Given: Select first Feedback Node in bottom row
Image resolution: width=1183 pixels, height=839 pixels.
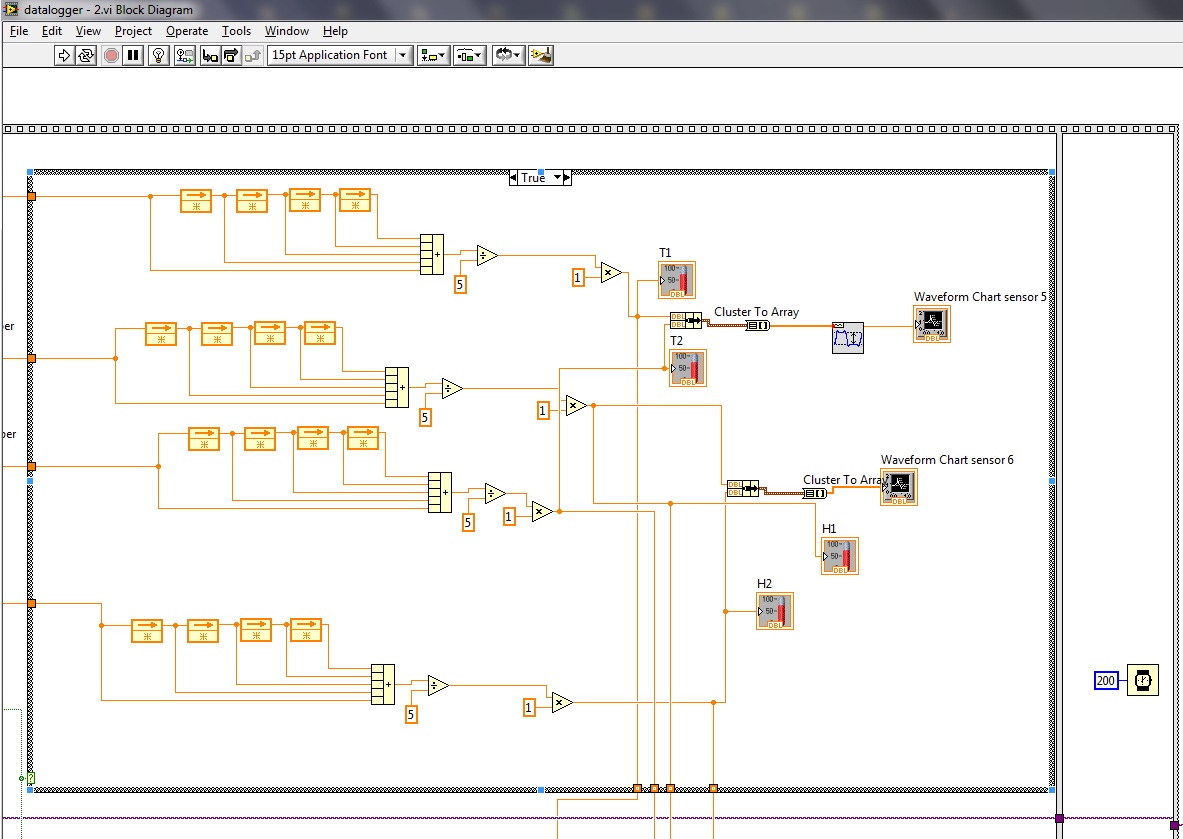Looking at the screenshot, I should pos(147,631).
